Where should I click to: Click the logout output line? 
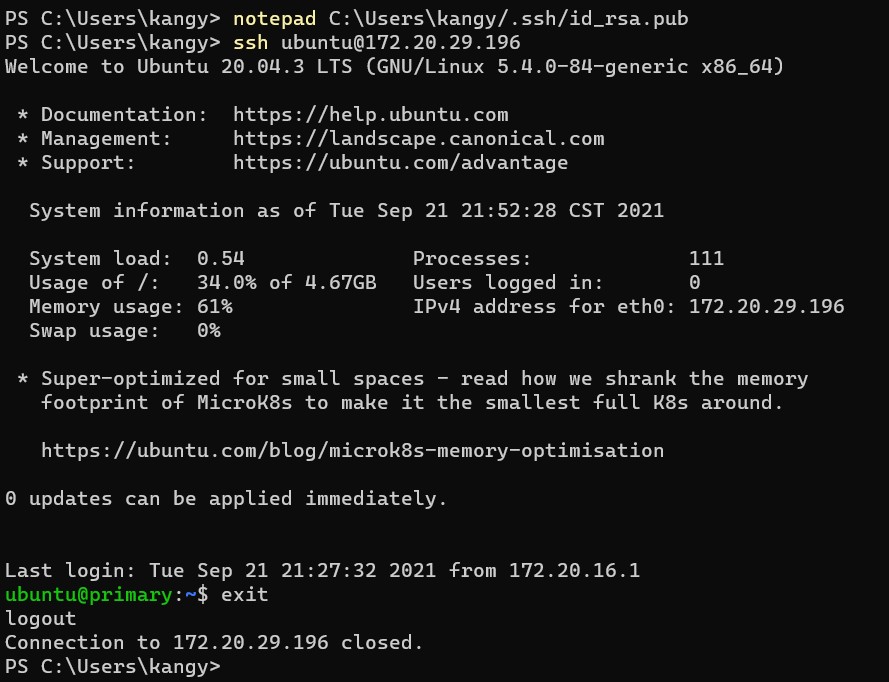click(x=41, y=619)
